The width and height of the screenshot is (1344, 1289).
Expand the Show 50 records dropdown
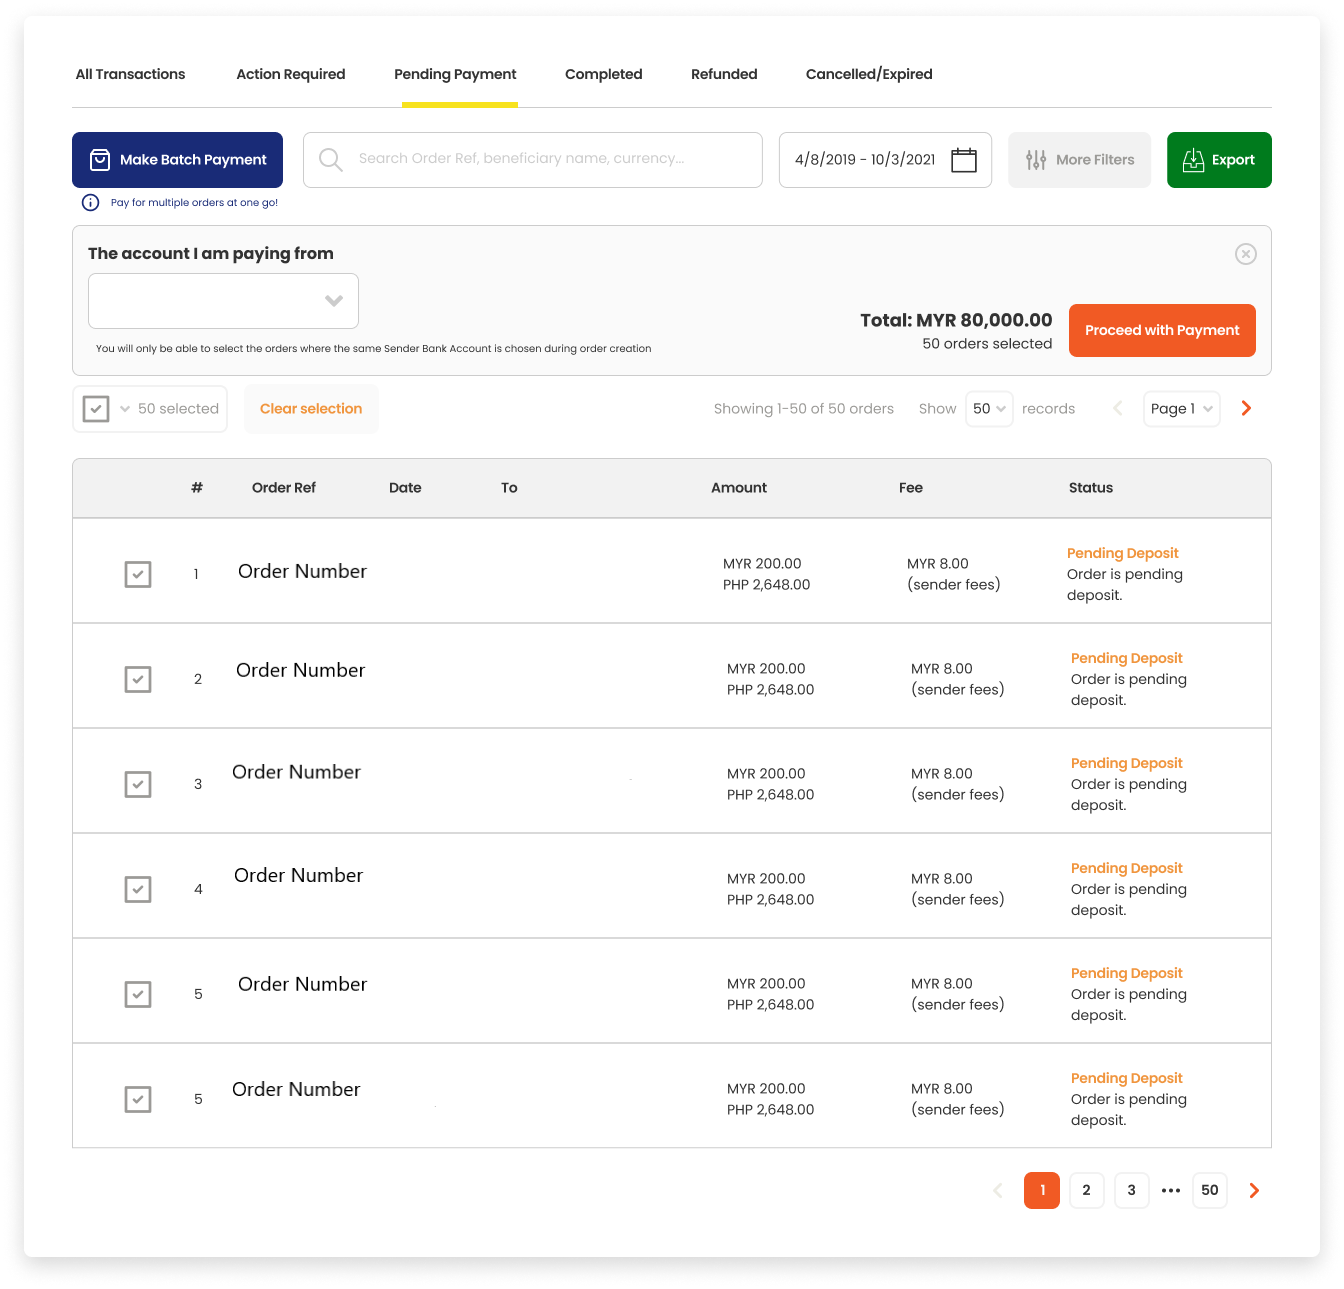click(989, 409)
